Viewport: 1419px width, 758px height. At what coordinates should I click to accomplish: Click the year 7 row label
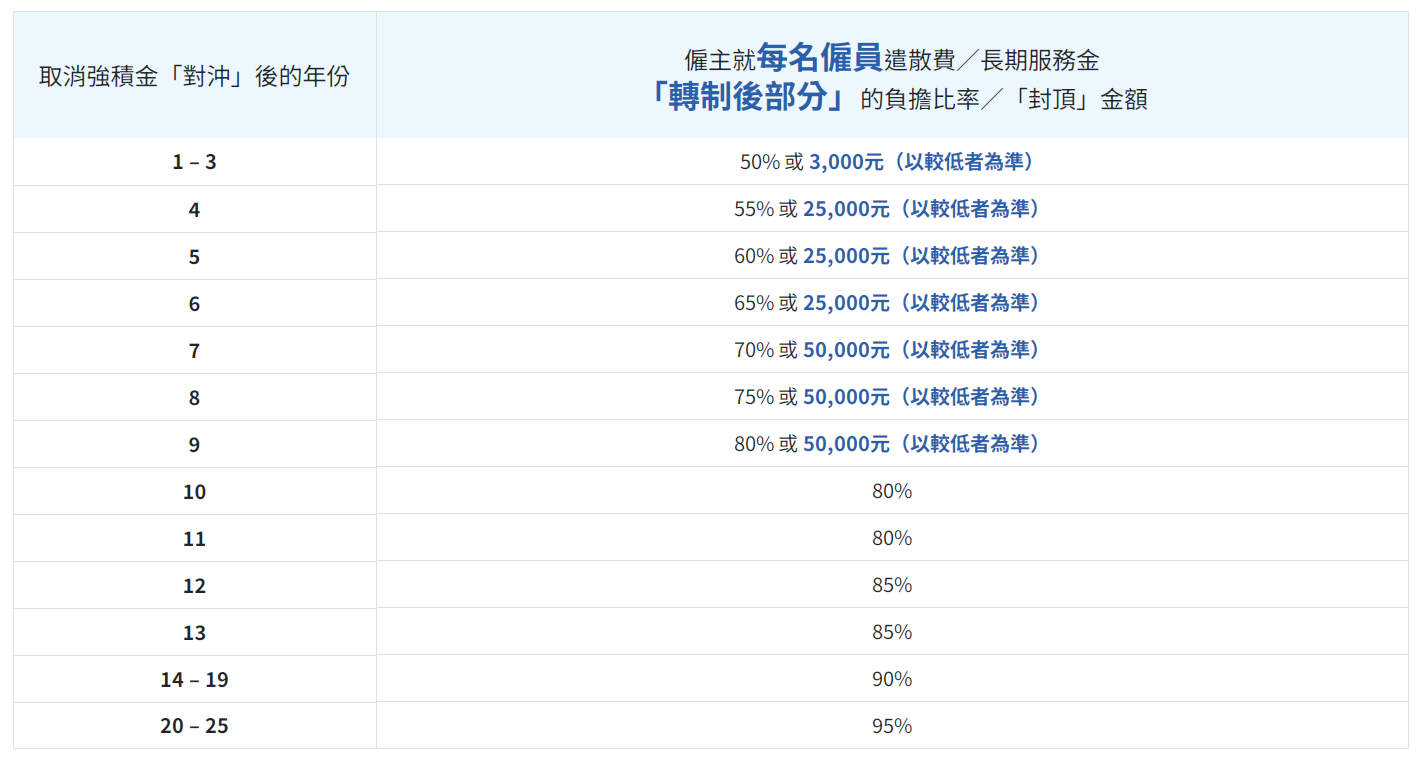pos(194,351)
